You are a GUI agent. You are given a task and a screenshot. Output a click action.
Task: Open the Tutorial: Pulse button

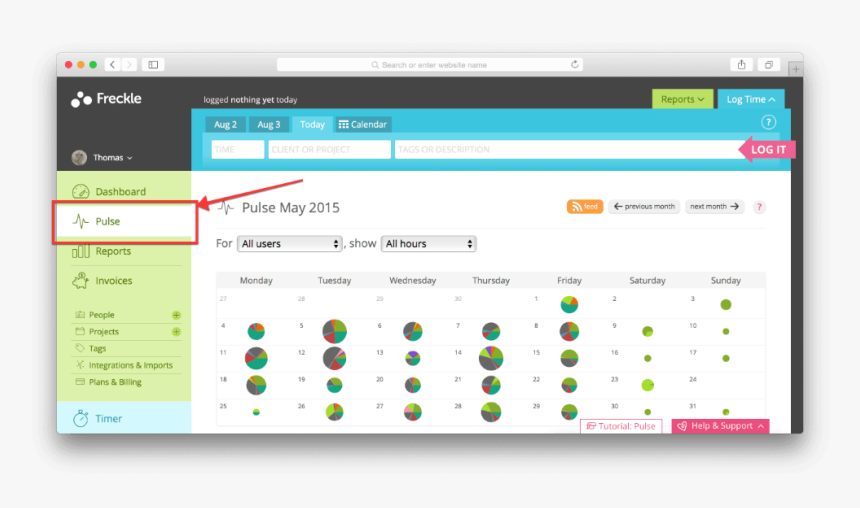click(x=621, y=426)
